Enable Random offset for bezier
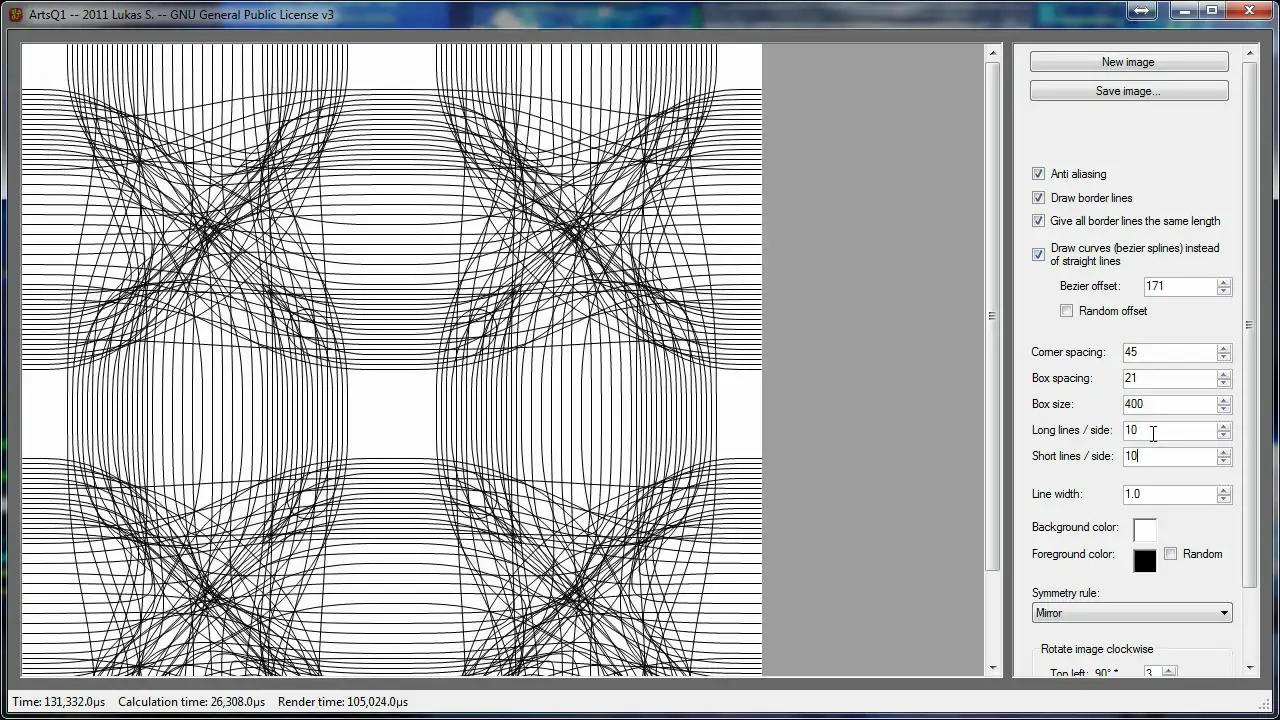Screen dimensions: 1280x720 1067,311
